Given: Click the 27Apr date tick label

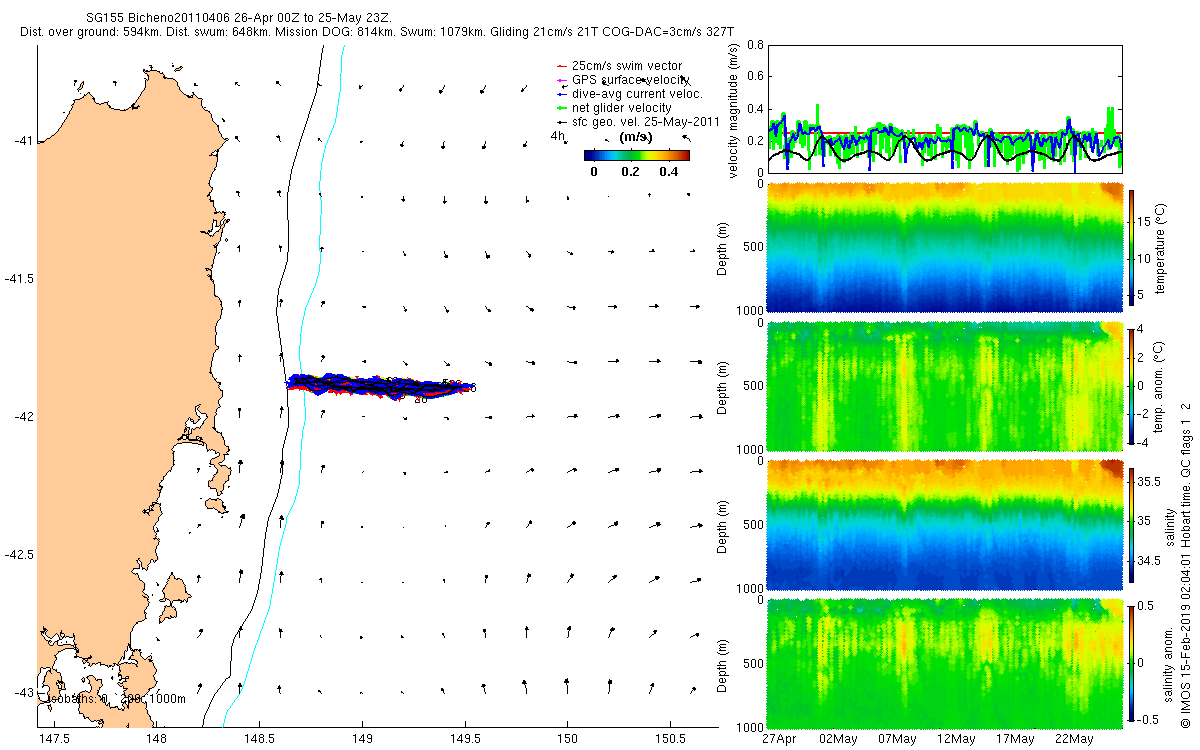Looking at the screenshot, I should pyautogui.click(x=779, y=739).
